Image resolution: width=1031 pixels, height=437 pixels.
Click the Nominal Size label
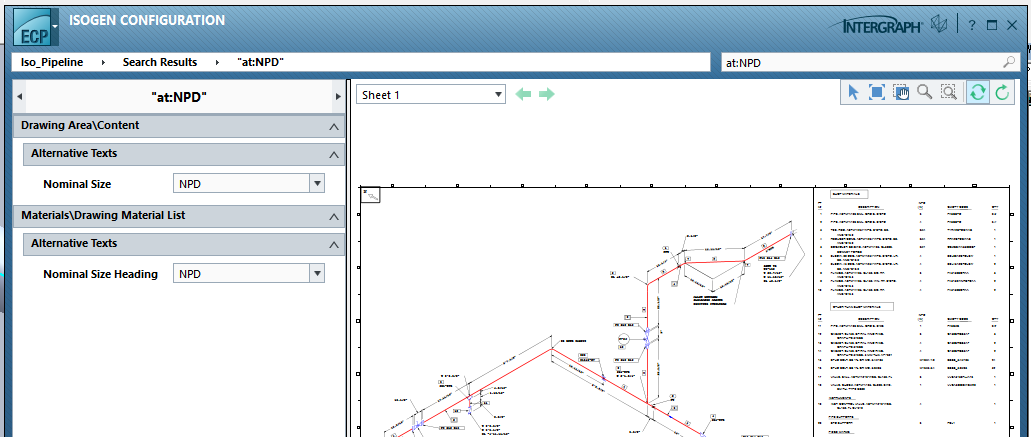77,185
